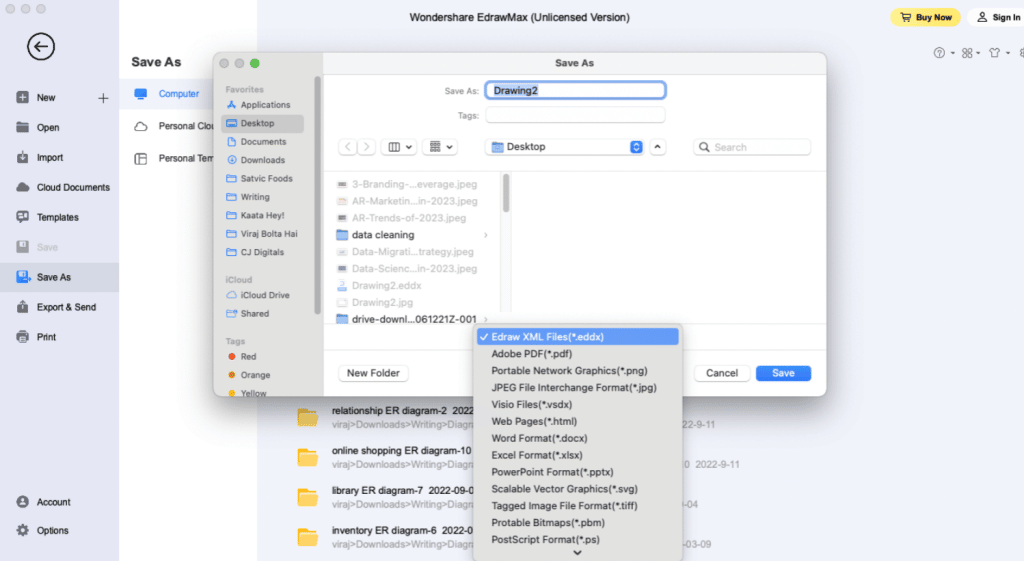Viewport: 1024px width, 561px height.
Task: Open iCloud Drive in the dialog sidebar
Action: point(263,295)
